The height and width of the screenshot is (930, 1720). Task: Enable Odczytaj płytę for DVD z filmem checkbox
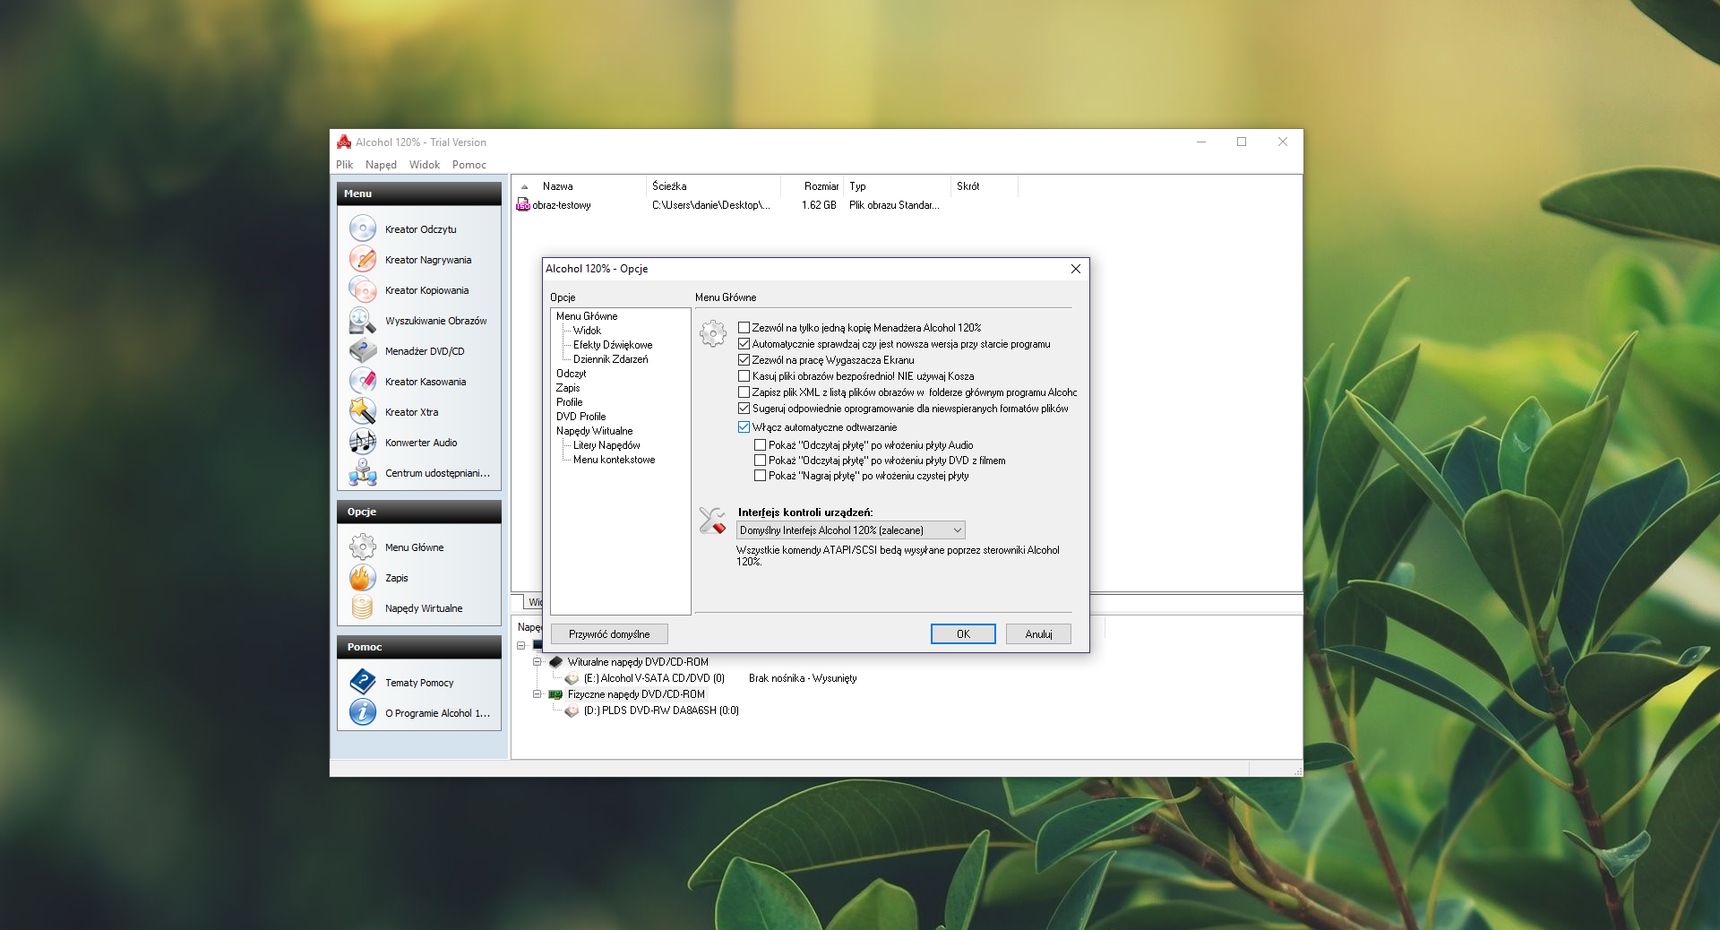click(x=760, y=460)
